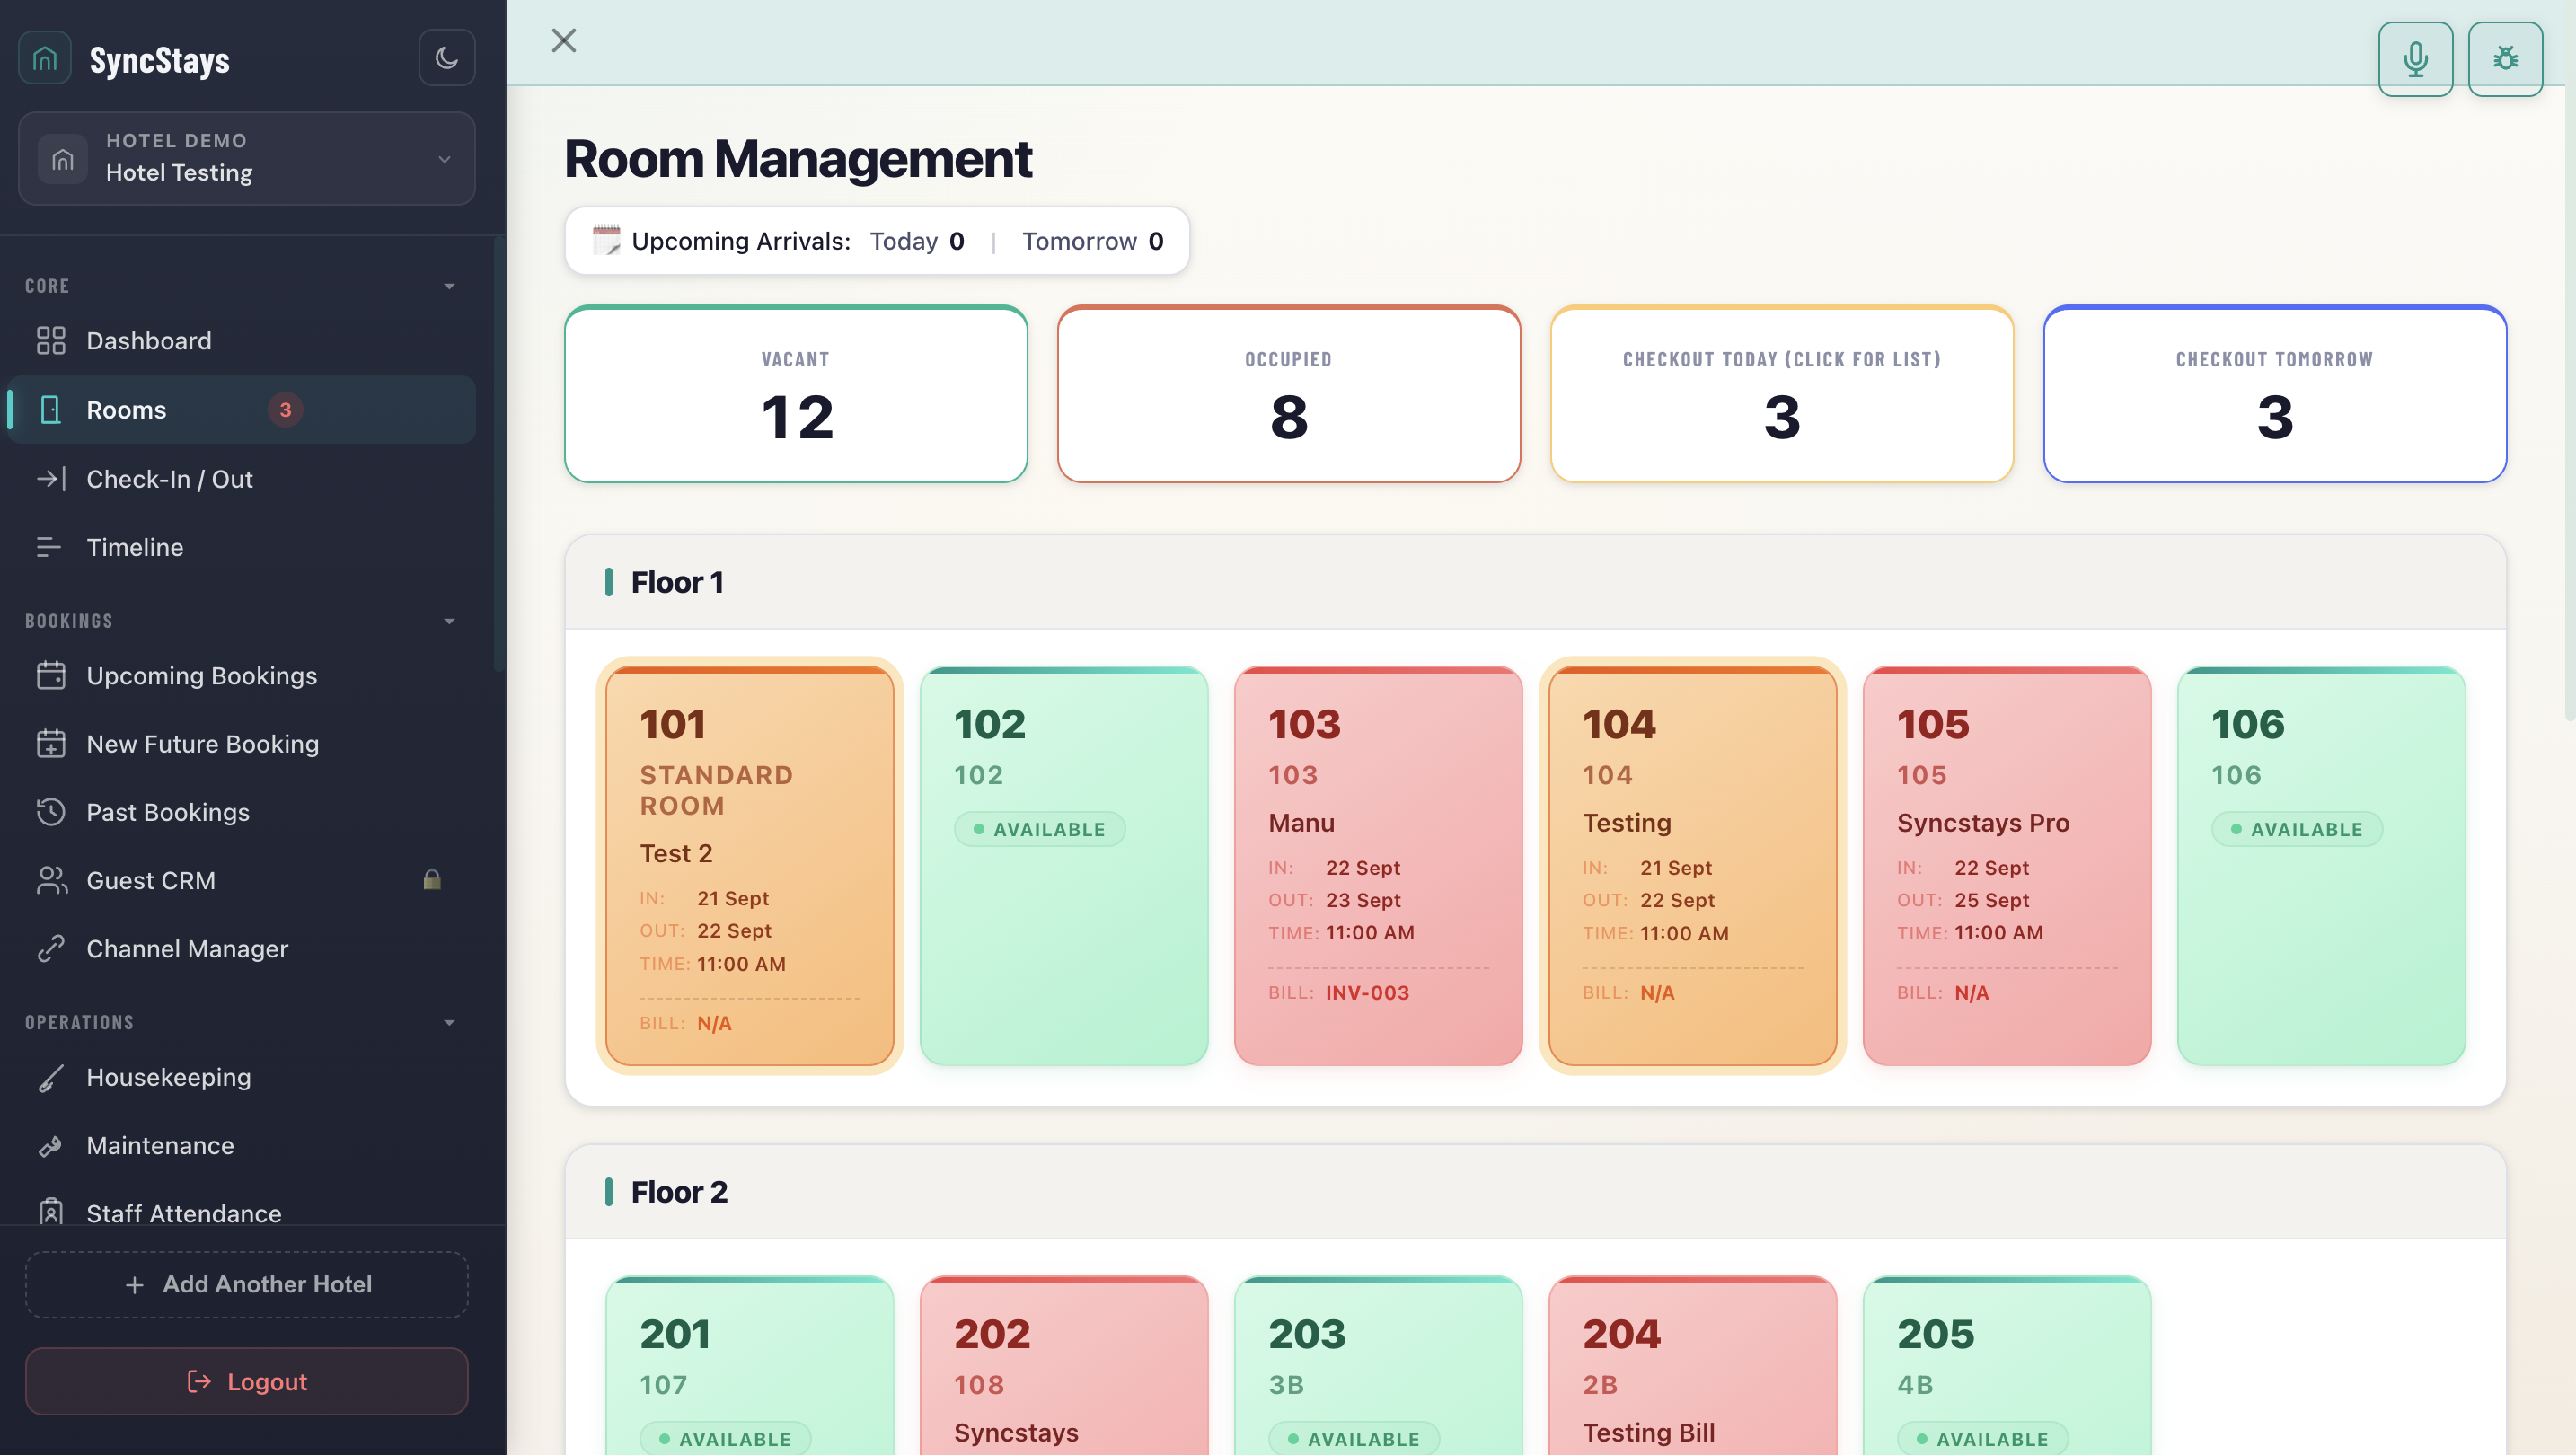Open the Dashboard page

tap(241, 341)
